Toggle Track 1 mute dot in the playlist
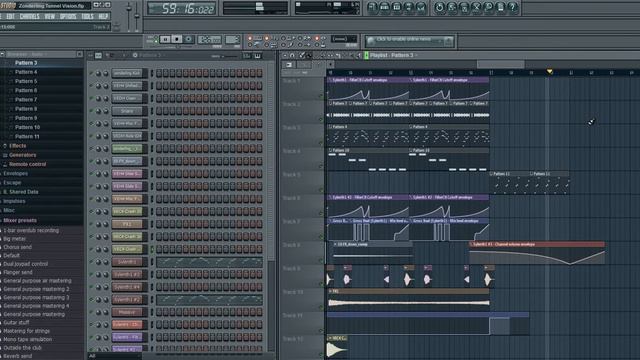This screenshot has height=360, width=640. click(321, 96)
